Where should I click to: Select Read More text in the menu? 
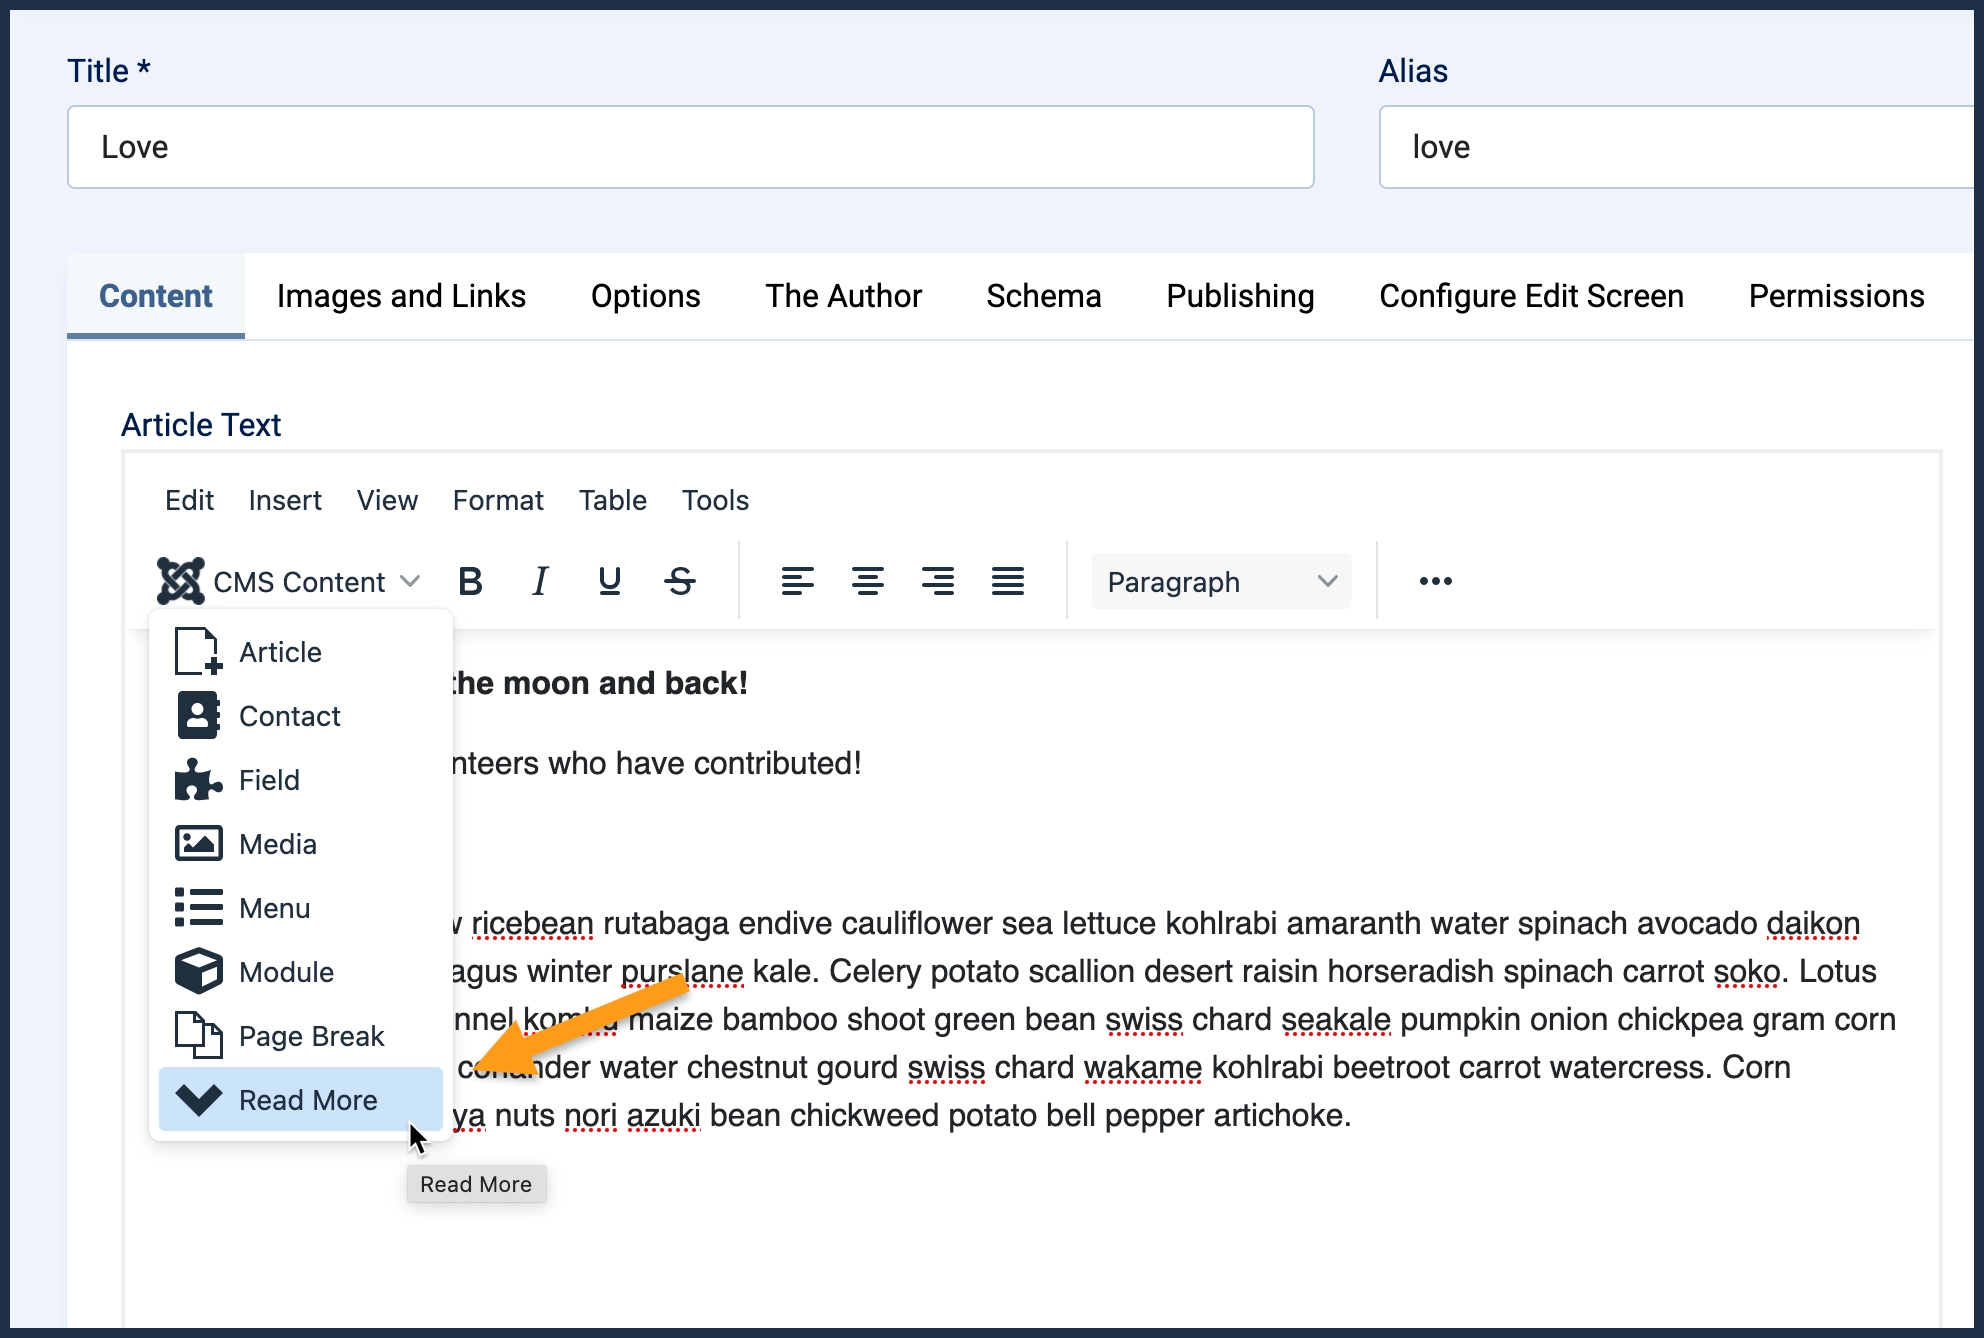[308, 1100]
